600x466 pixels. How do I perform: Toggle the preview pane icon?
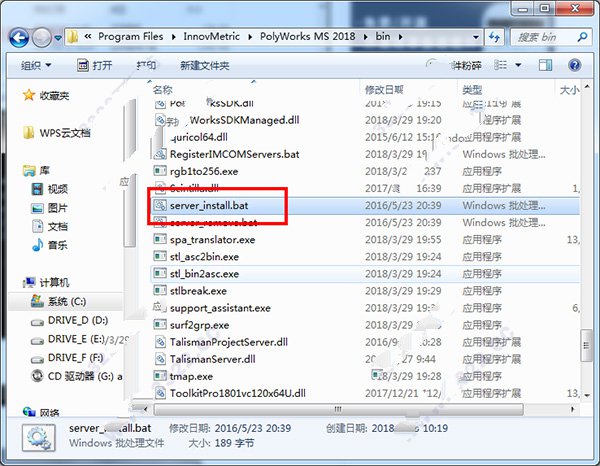(545, 65)
